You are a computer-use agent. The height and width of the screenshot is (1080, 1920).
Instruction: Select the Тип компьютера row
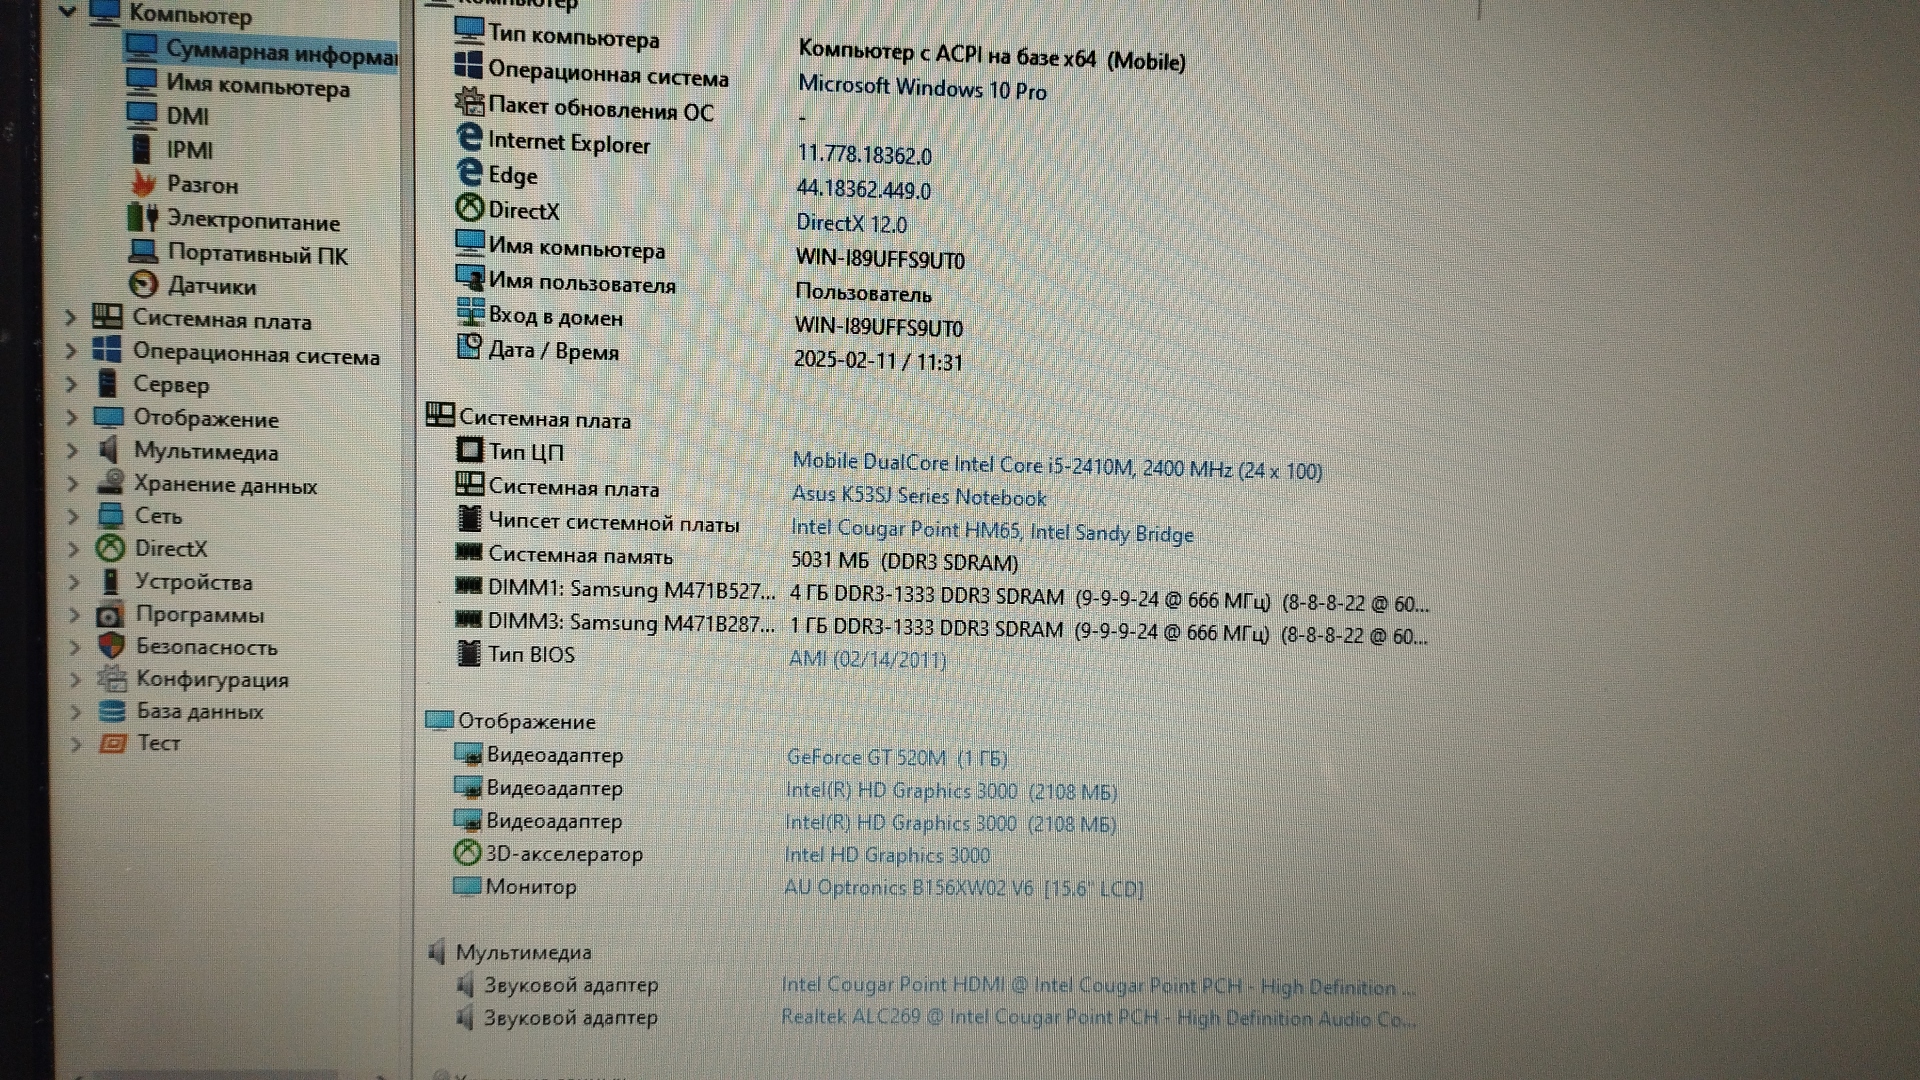tap(820, 44)
